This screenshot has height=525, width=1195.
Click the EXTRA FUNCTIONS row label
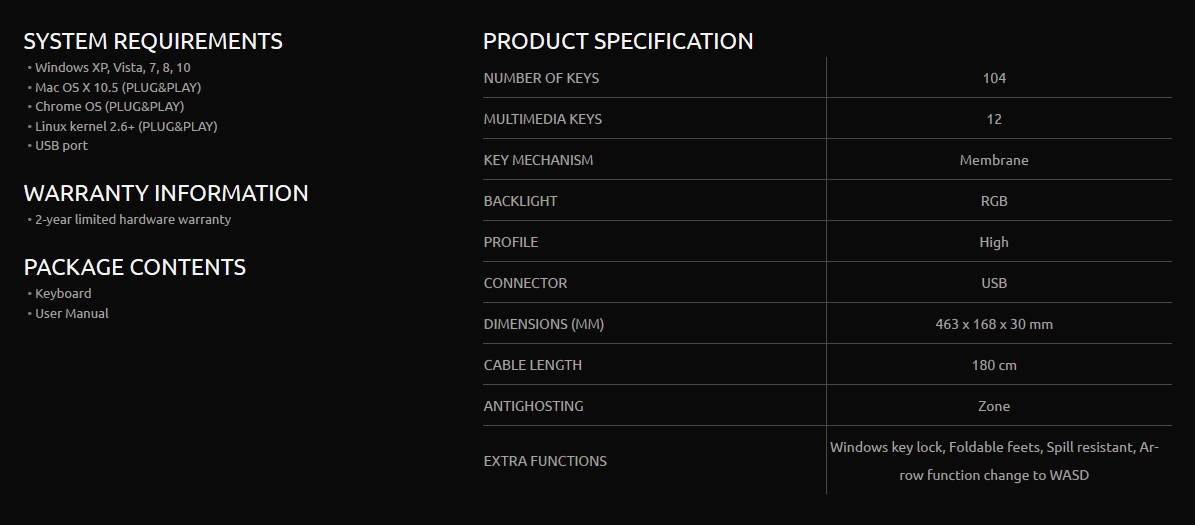click(x=545, y=461)
